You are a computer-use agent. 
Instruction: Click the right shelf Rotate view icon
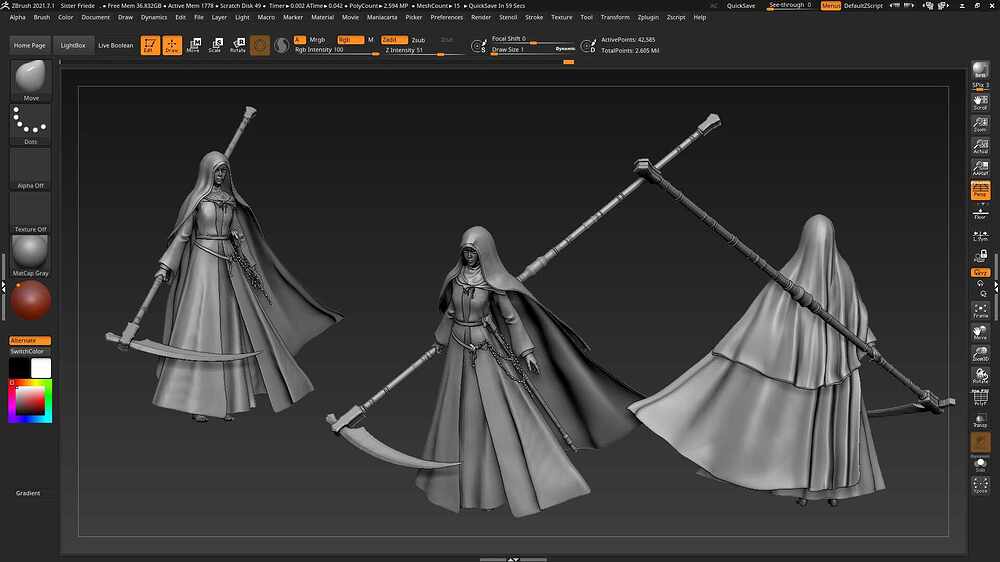tap(980, 376)
